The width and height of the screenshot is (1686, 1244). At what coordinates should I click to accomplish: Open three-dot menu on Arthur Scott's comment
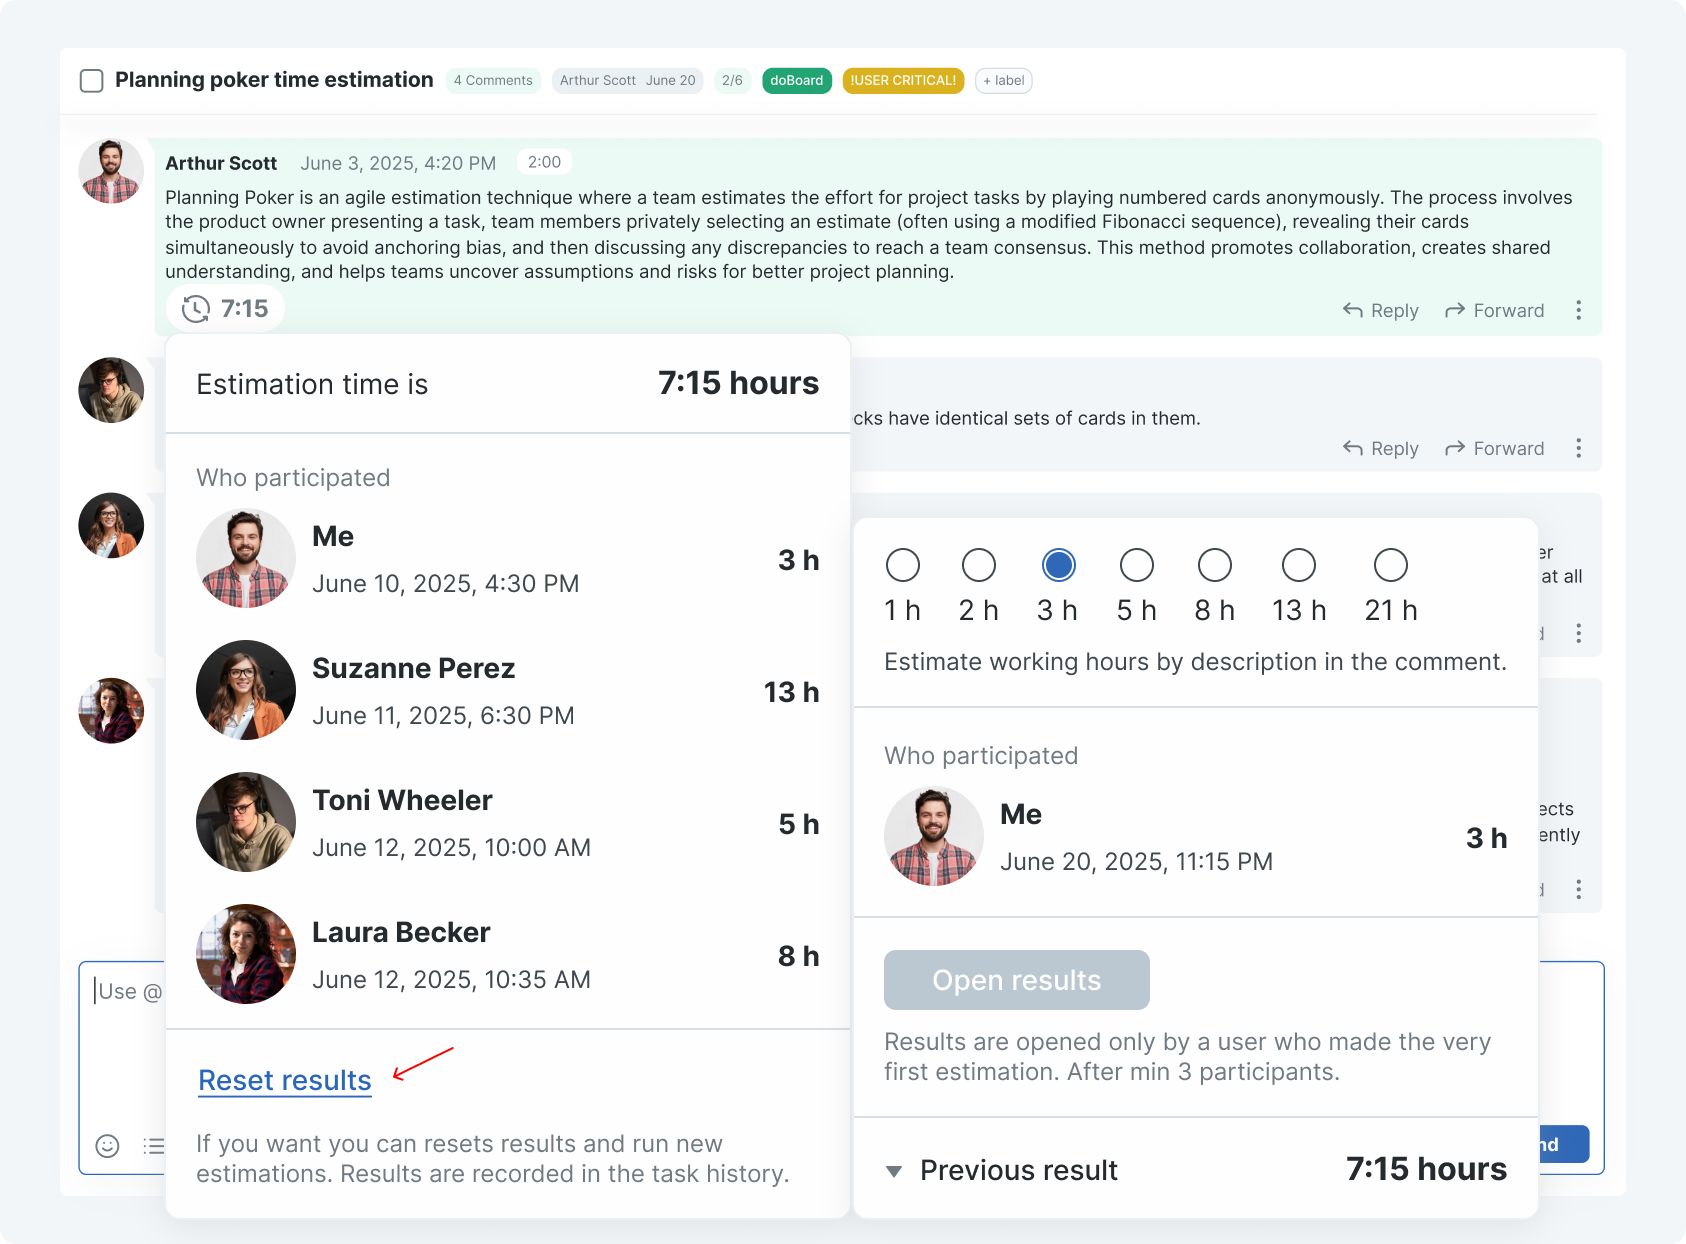(1578, 311)
